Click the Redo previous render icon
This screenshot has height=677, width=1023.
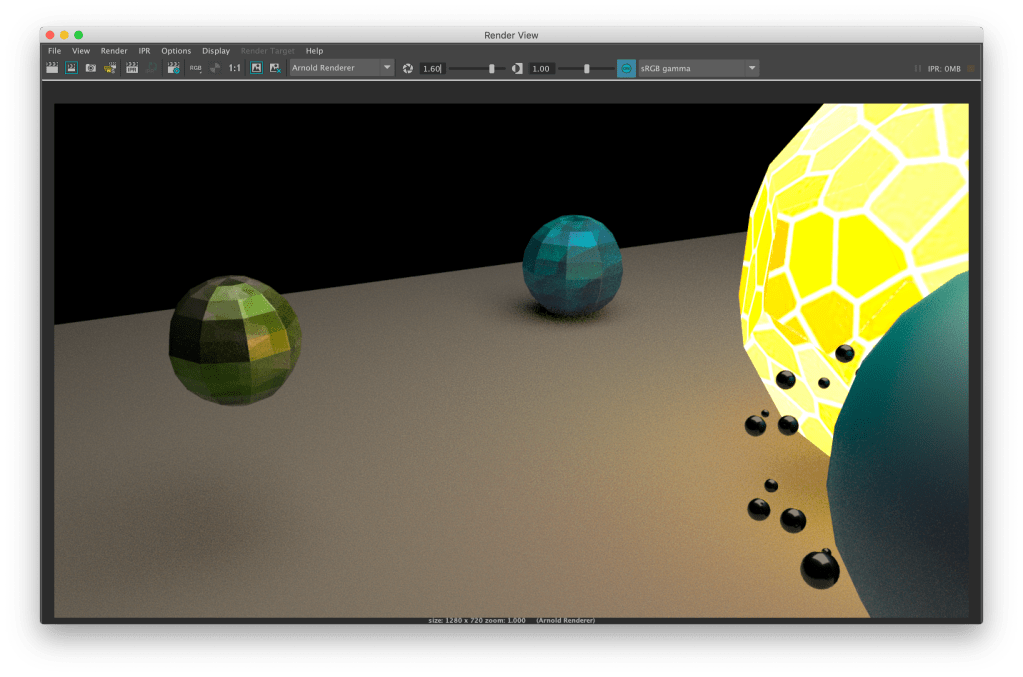click(x=53, y=68)
